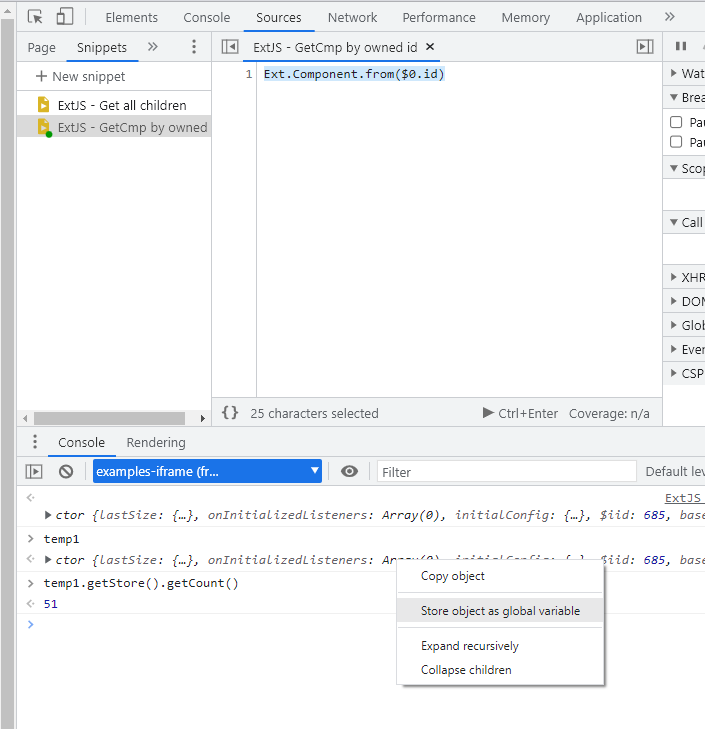
Task: Activate the inspect element picker icon
Action: (x=35, y=17)
